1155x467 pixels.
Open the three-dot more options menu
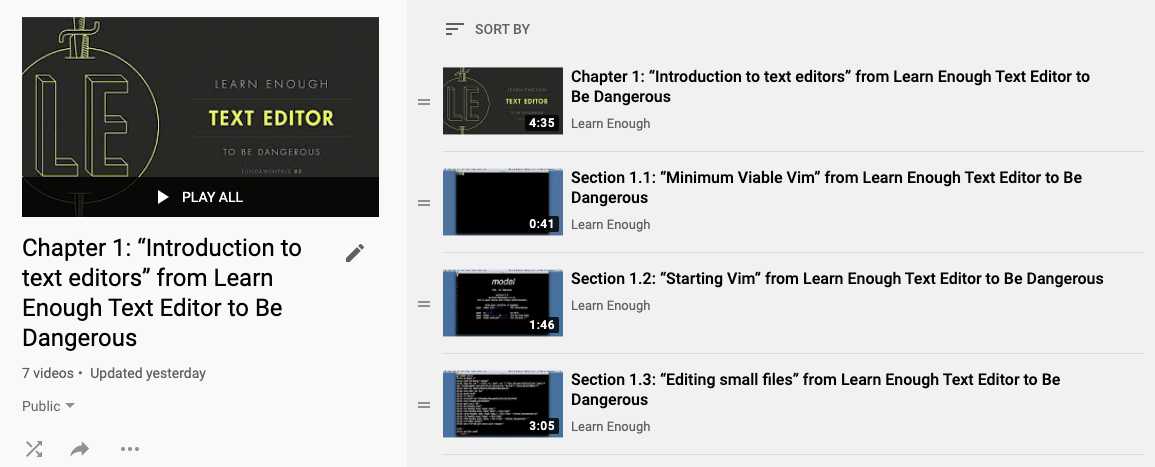pyautogui.click(x=129, y=449)
